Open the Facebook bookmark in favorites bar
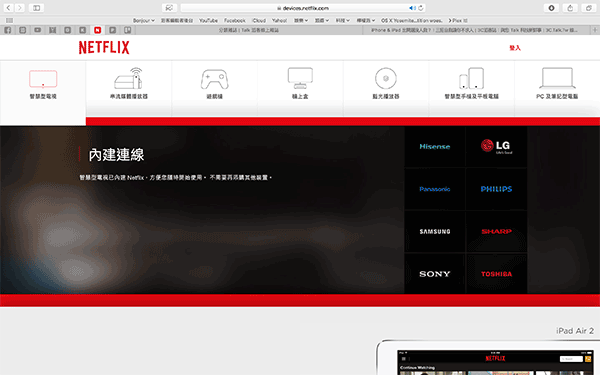This screenshot has width=600, height=375. 235,20
